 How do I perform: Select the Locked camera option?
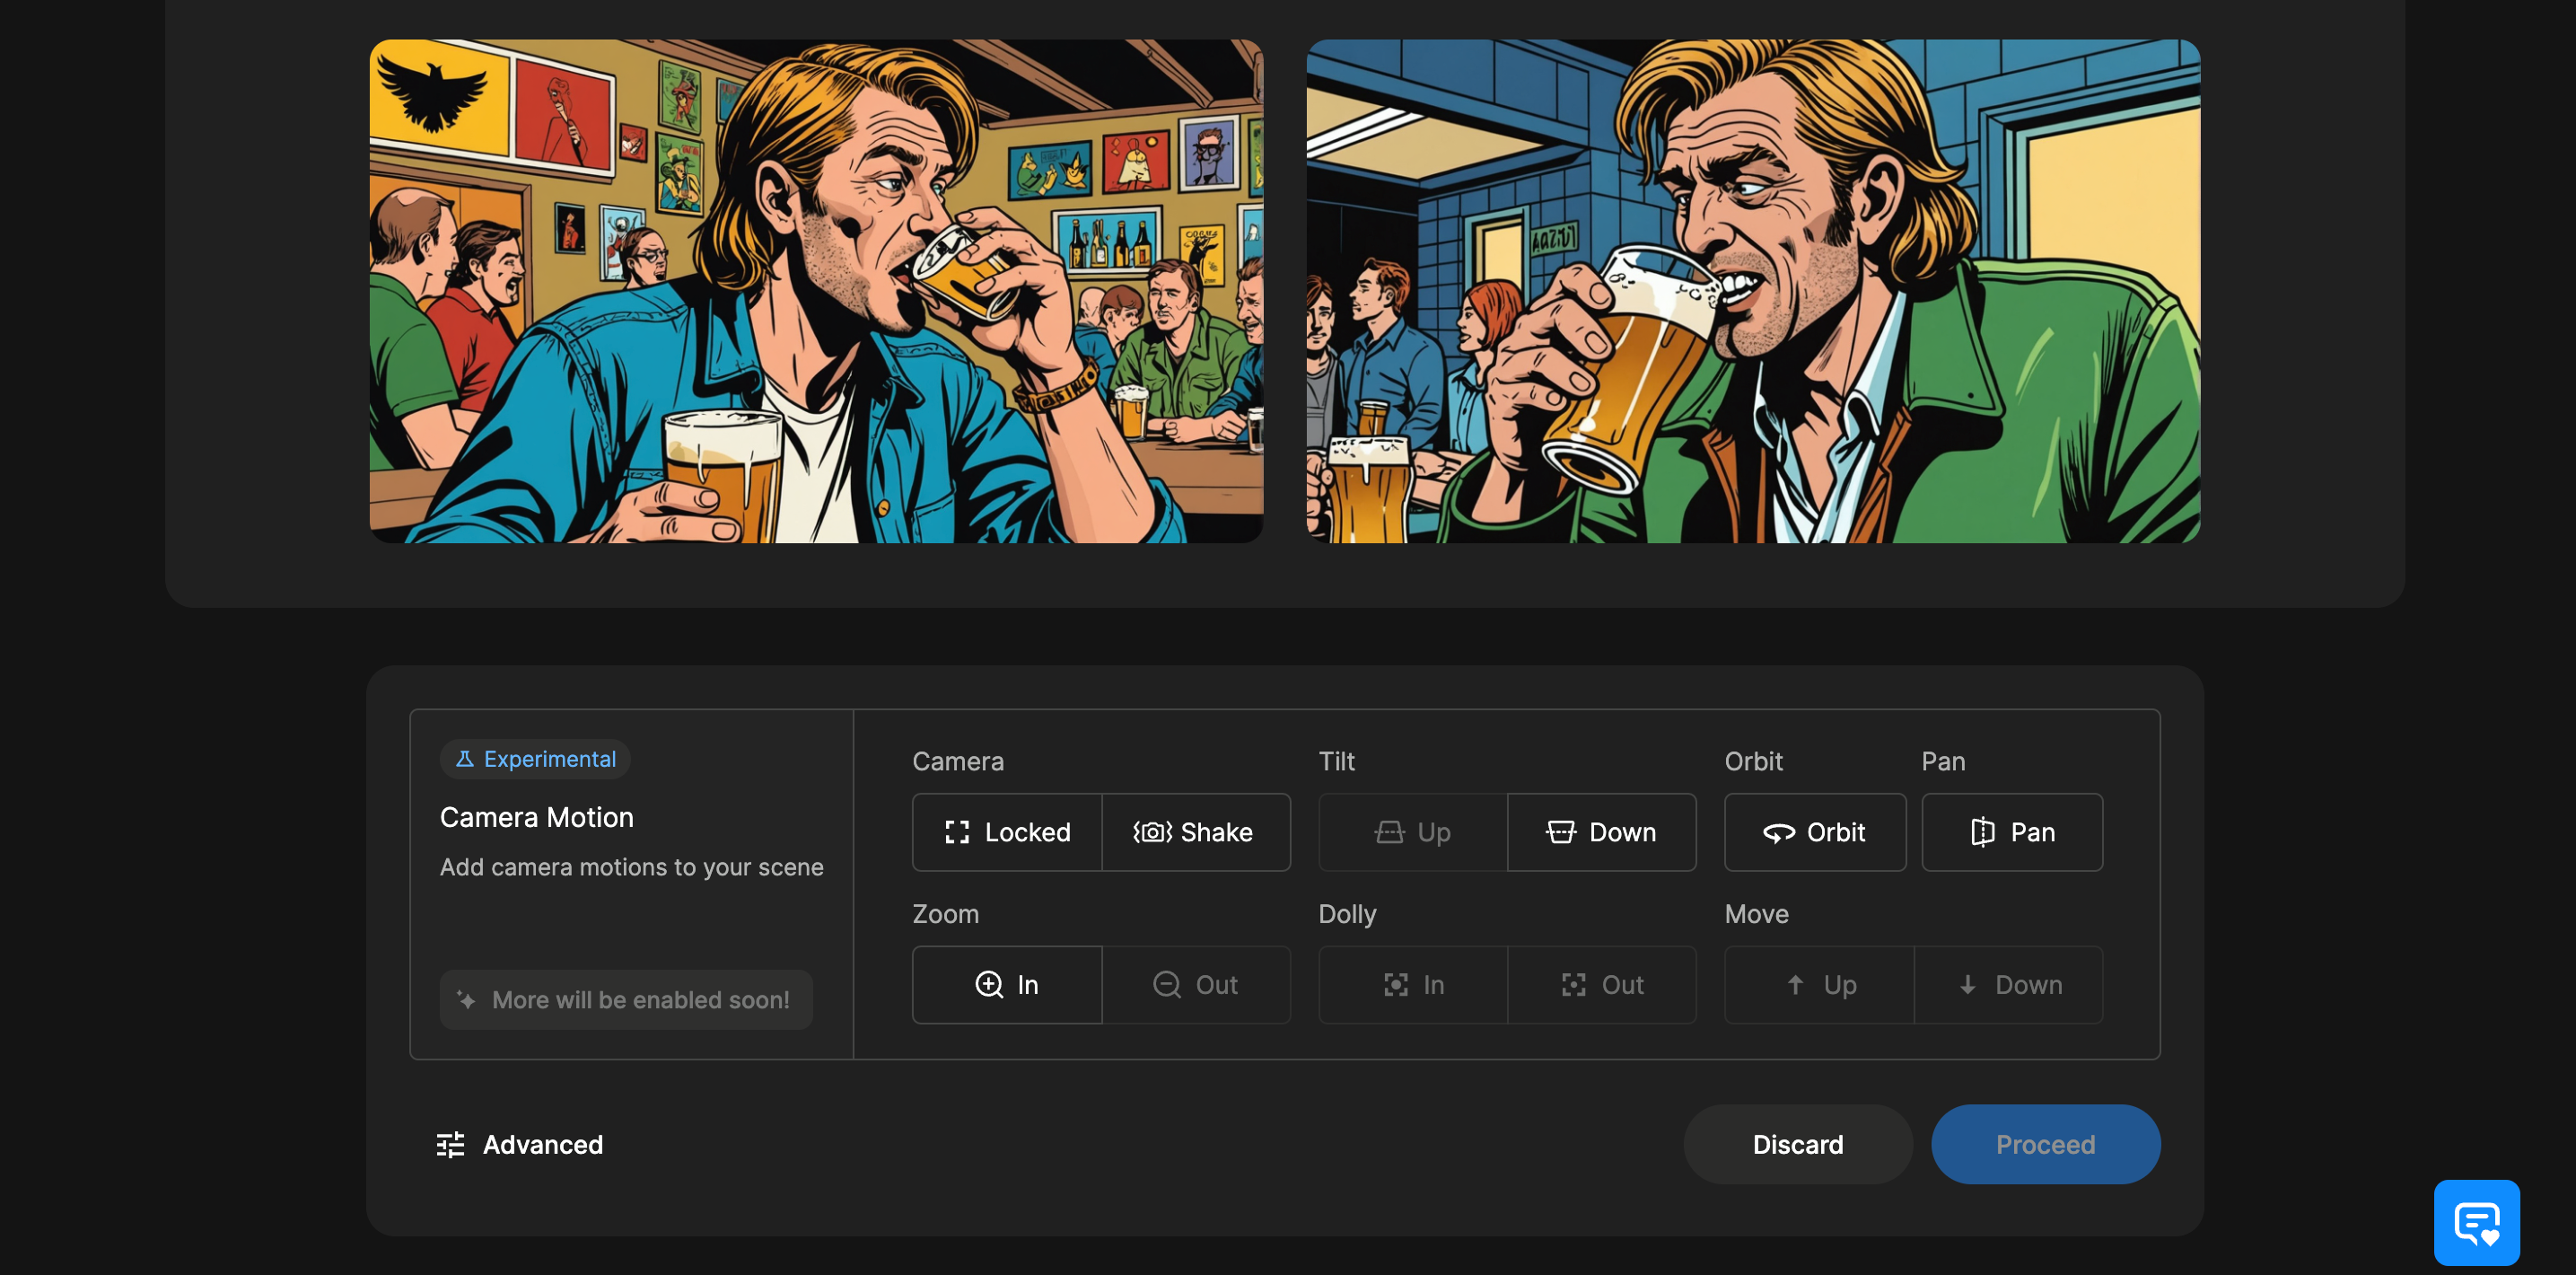coord(1007,832)
